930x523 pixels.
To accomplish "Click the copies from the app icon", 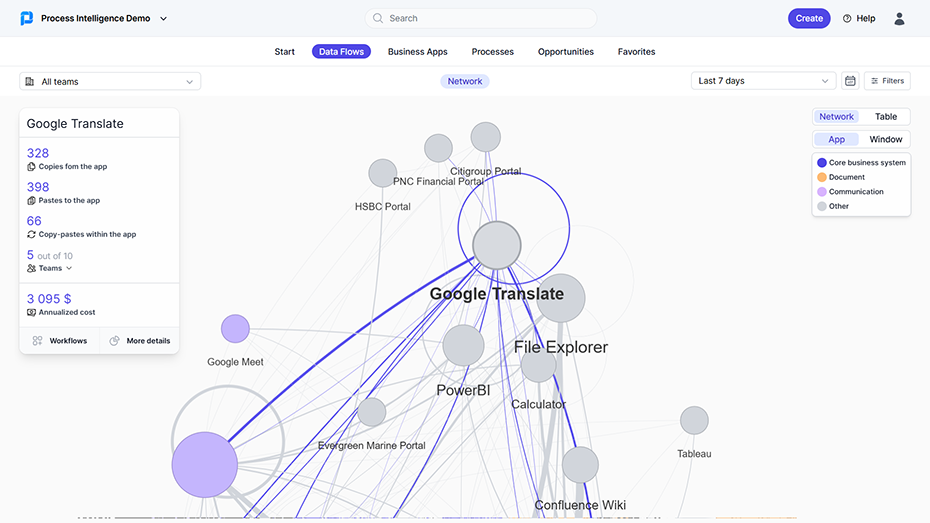I will click(x=31, y=167).
